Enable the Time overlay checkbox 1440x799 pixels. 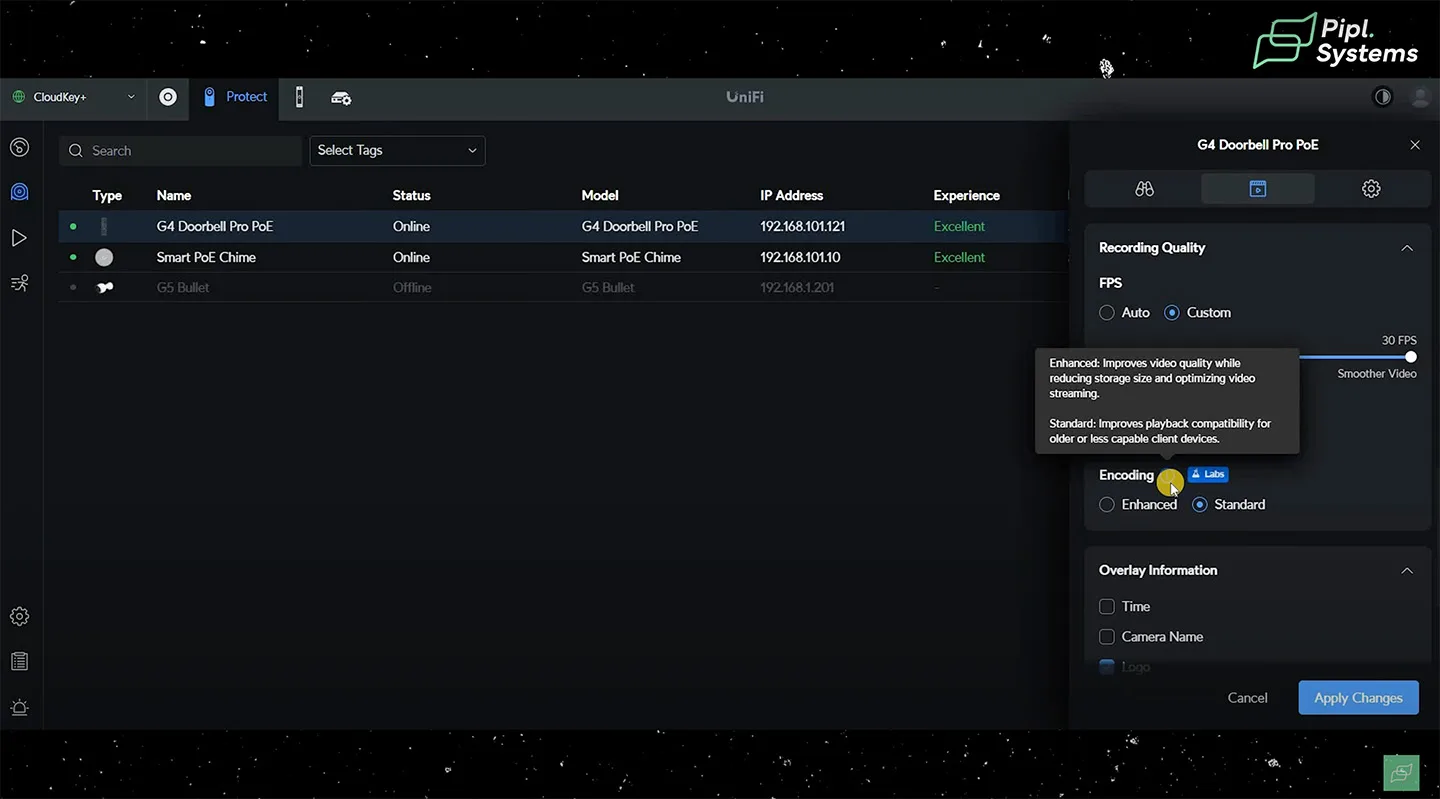(1107, 607)
